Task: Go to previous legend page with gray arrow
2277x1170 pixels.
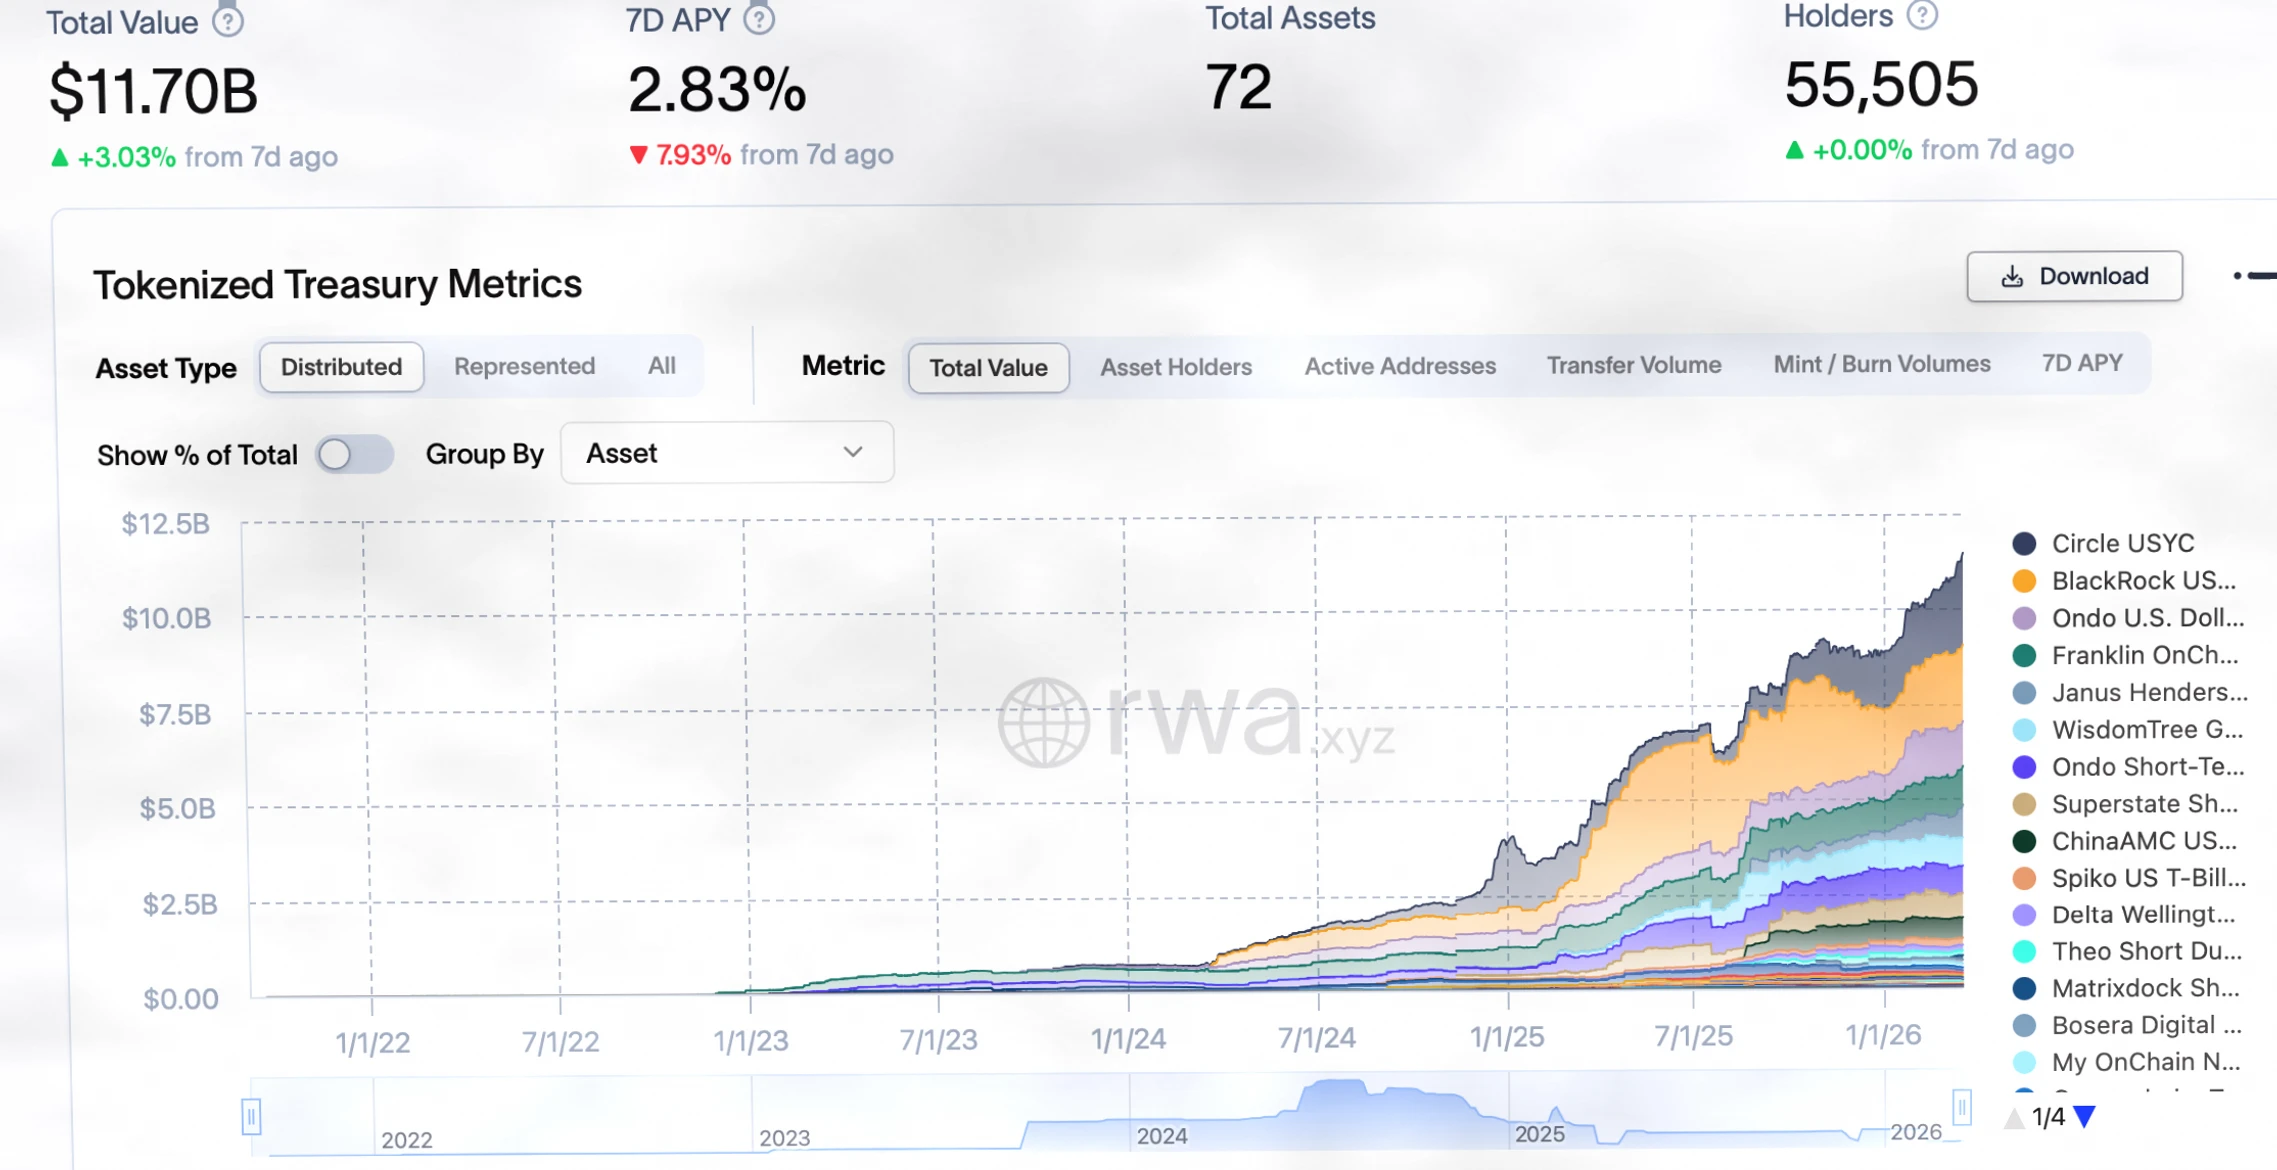Action: click(x=2014, y=1117)
